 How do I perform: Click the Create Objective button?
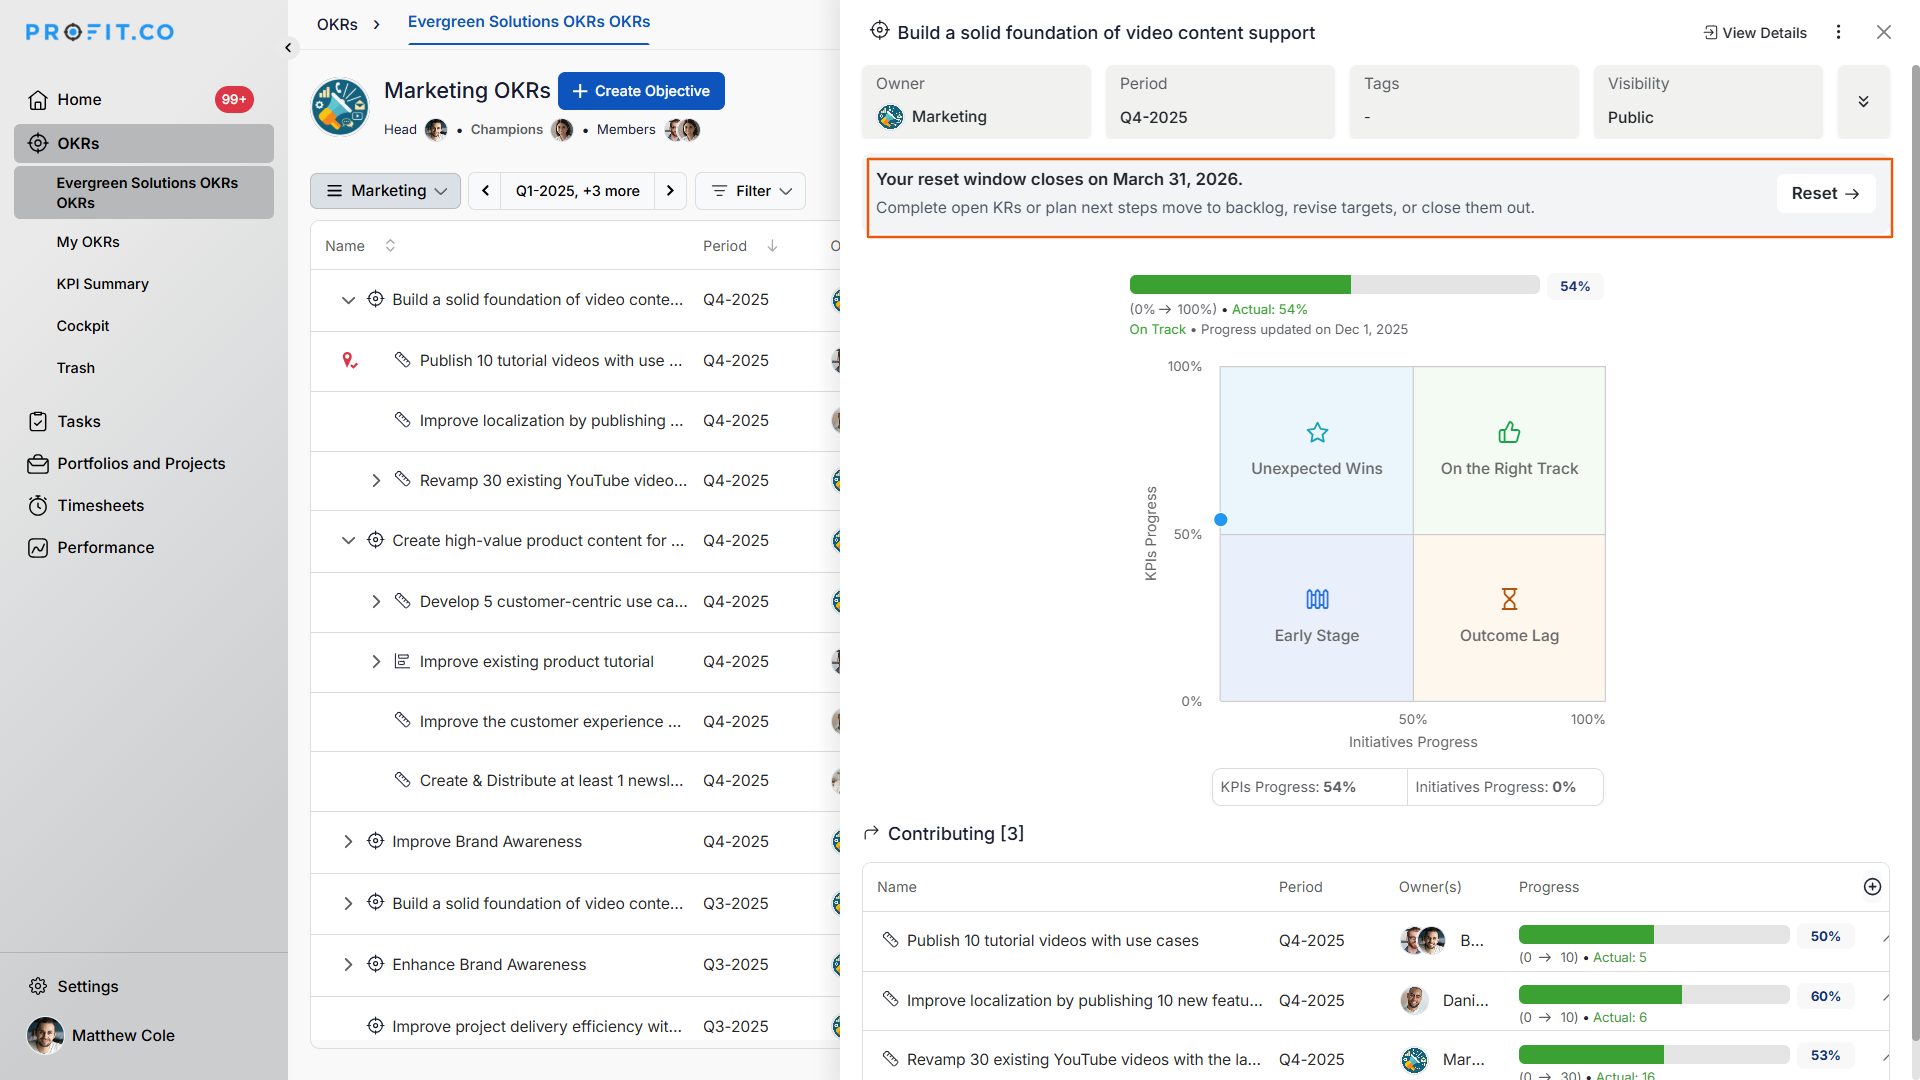(x=641, y=91)
